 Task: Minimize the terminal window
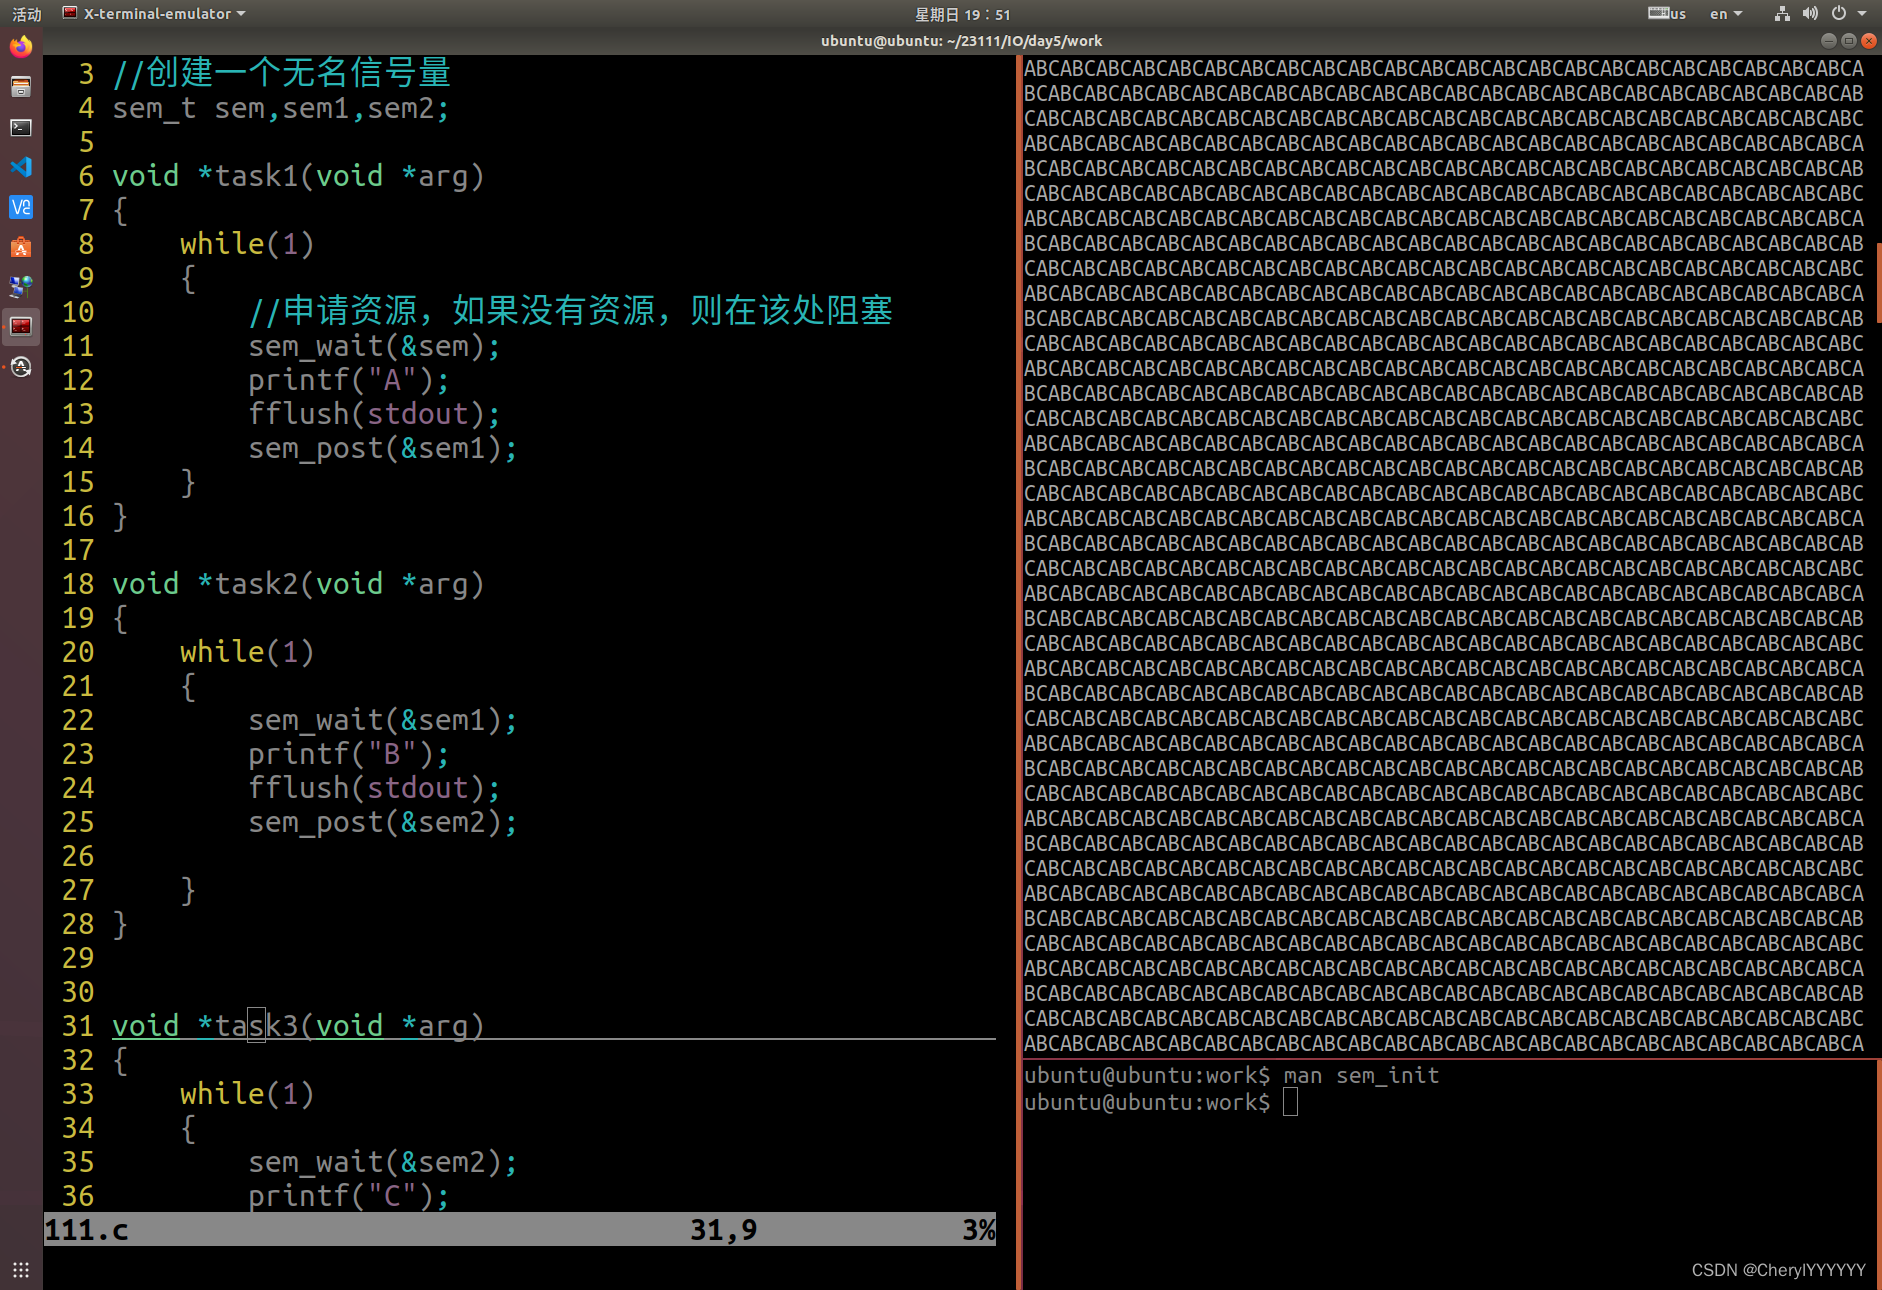click(x=1828, y=41)
